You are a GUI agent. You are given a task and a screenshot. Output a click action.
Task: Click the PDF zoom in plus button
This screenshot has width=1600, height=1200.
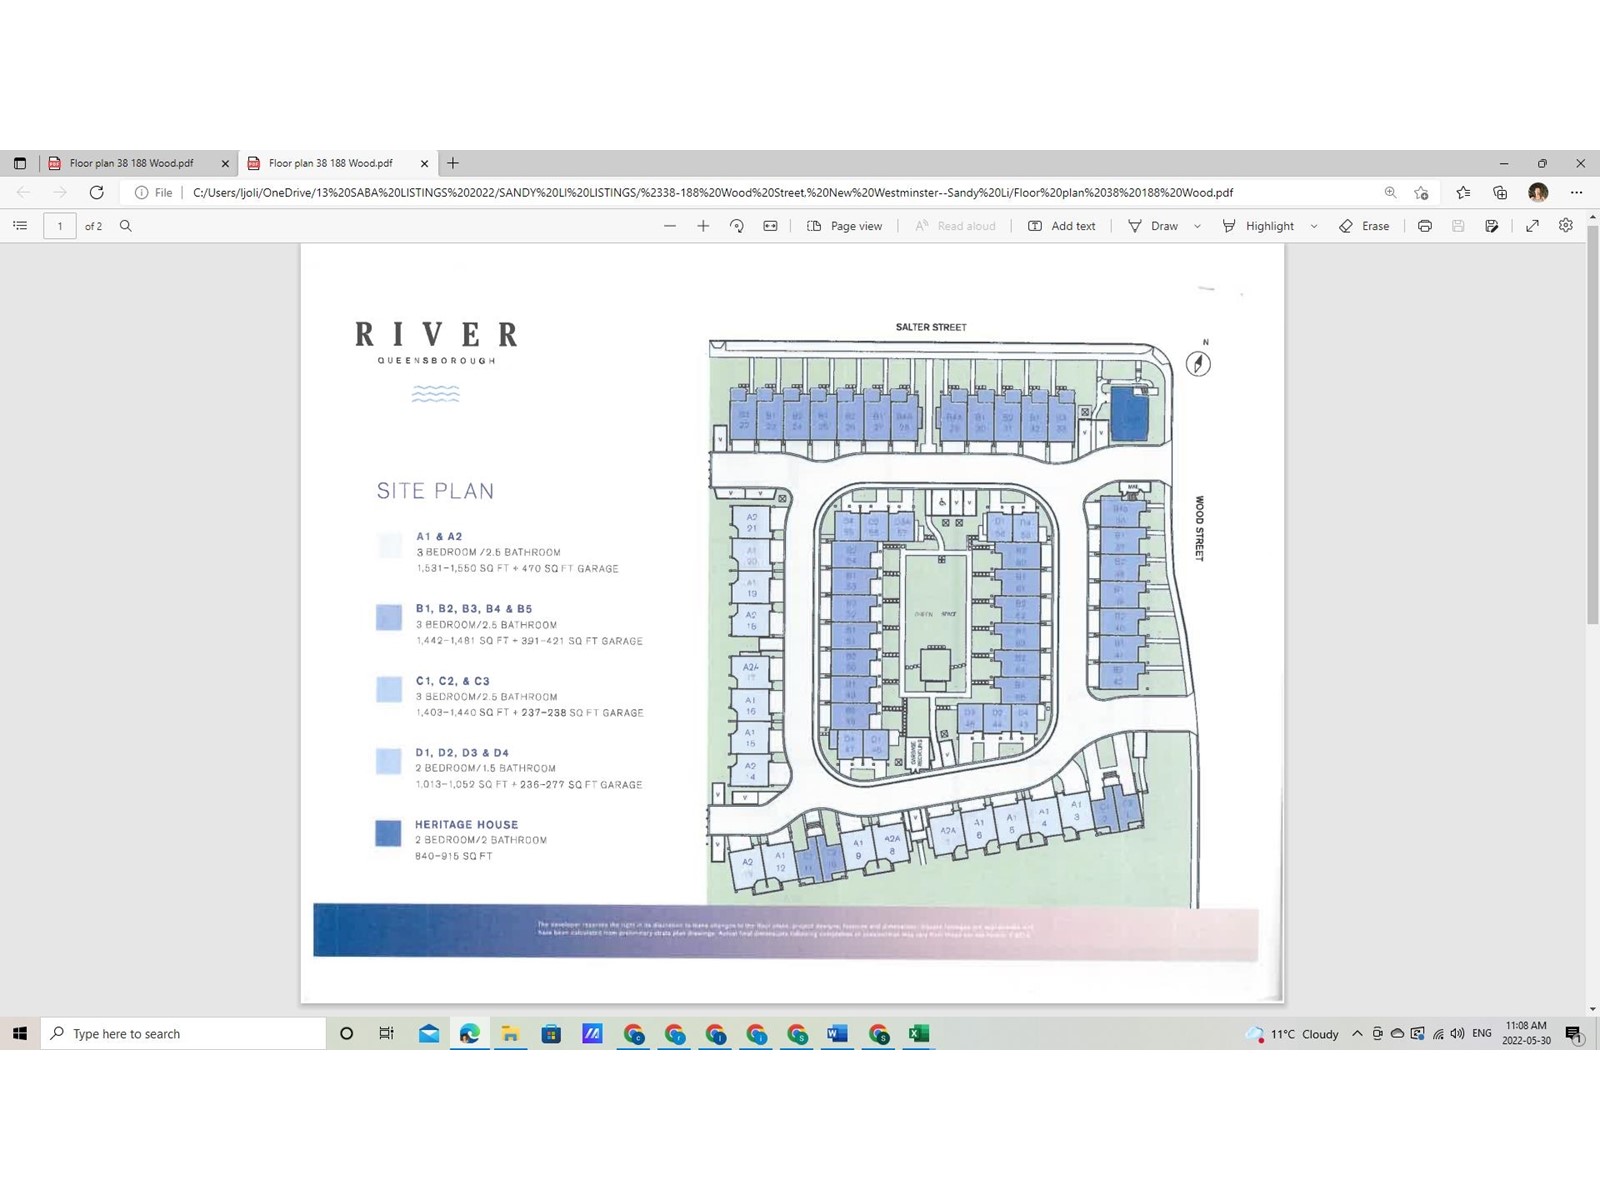(703, 226)
